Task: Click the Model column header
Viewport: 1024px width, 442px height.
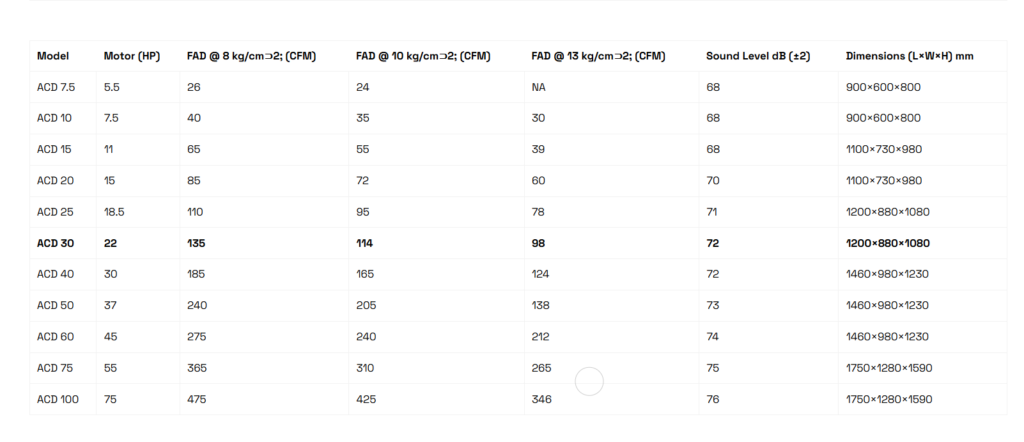Action: pyautogui.click(x=53, y=56)
